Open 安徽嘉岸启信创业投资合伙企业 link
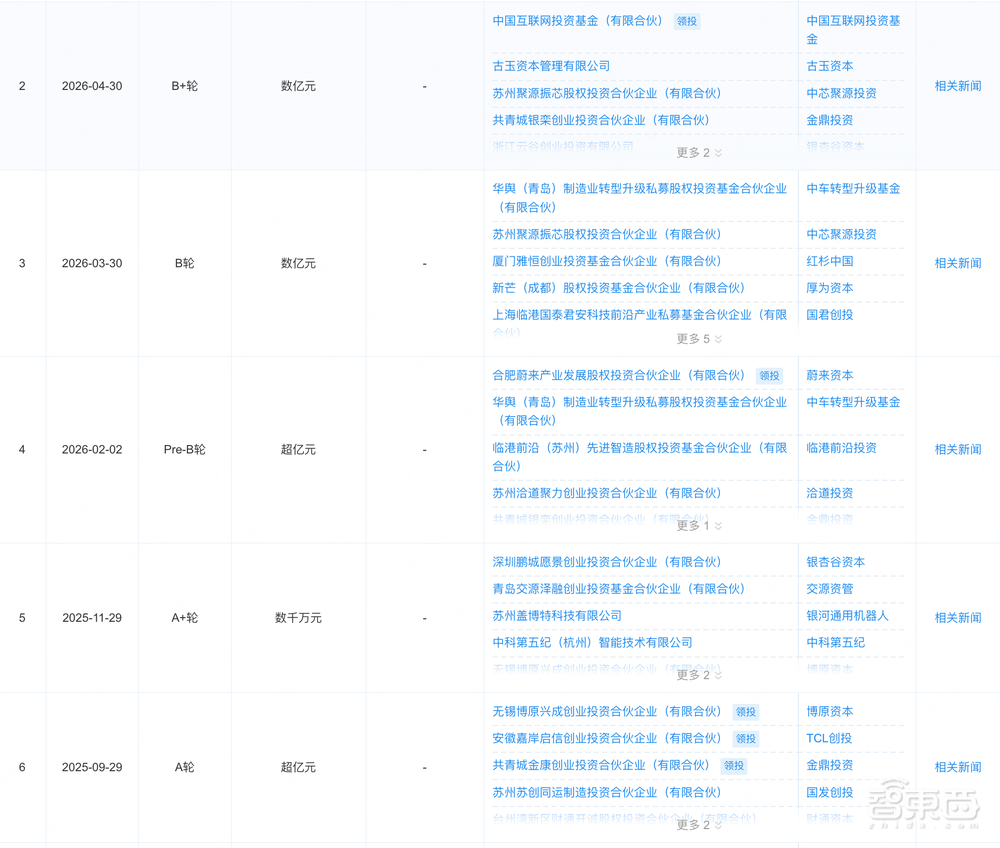 (x=607, y=738)
